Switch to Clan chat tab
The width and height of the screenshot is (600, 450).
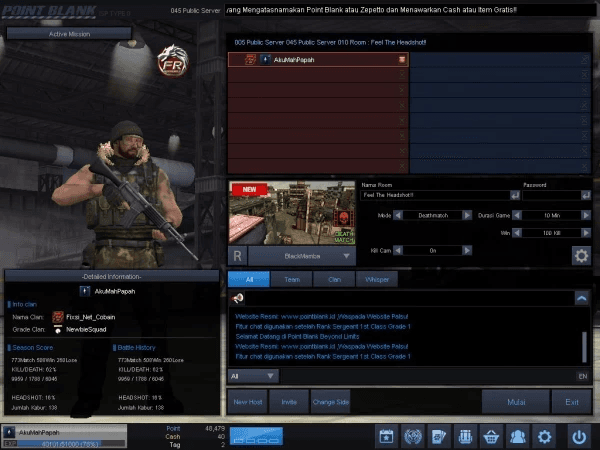pos(334,279)
